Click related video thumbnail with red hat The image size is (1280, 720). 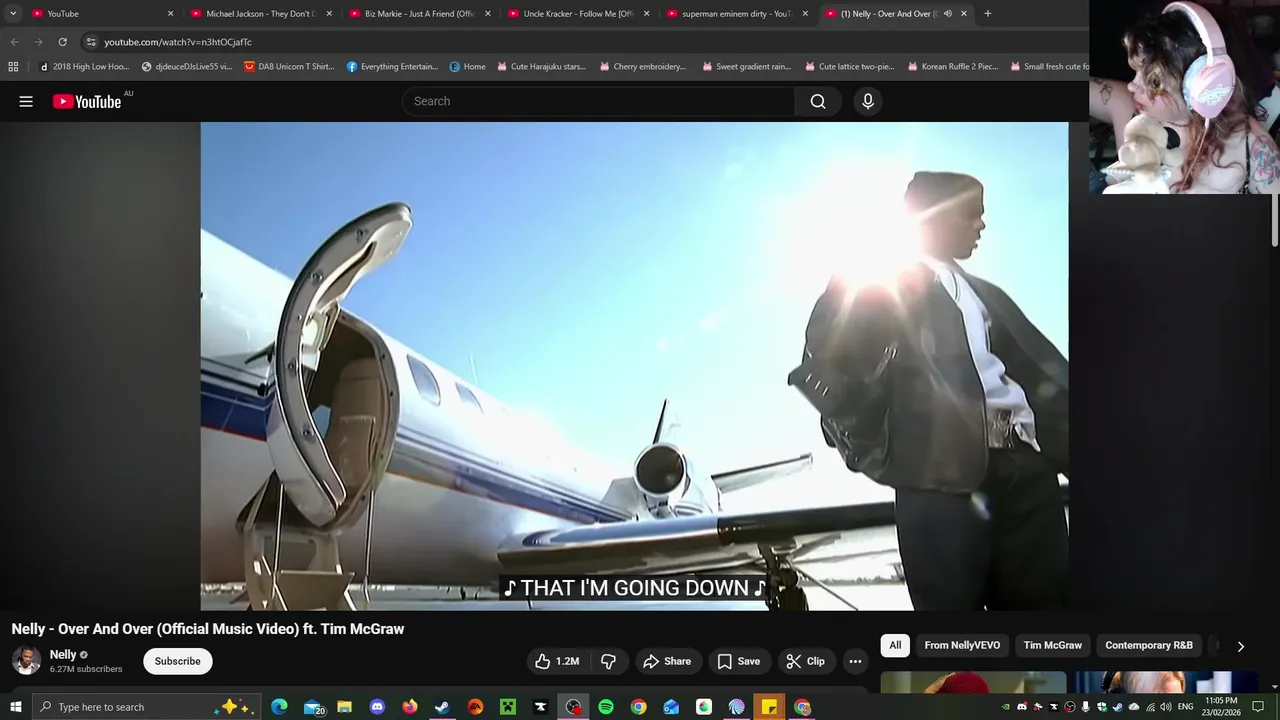click(973, 683)
